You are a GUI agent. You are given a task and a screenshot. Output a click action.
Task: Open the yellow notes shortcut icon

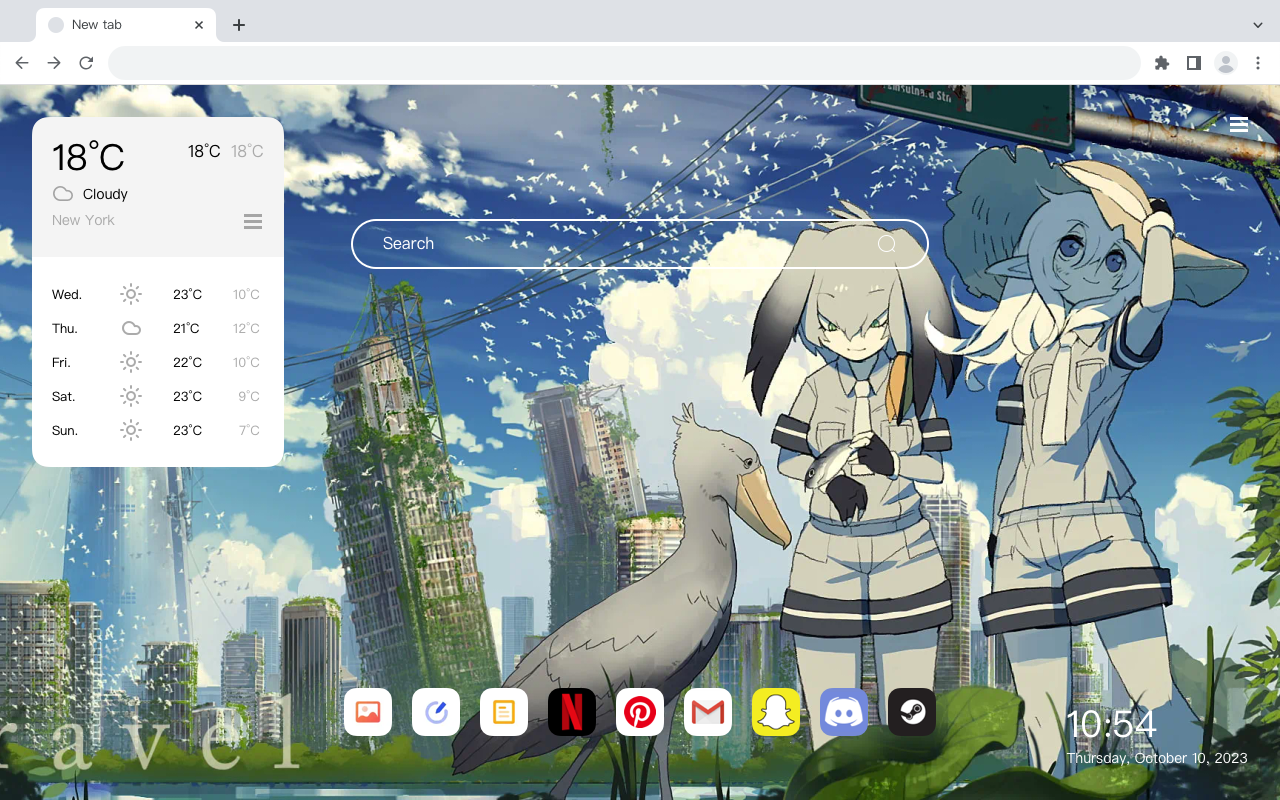click(x=504, y=712)
